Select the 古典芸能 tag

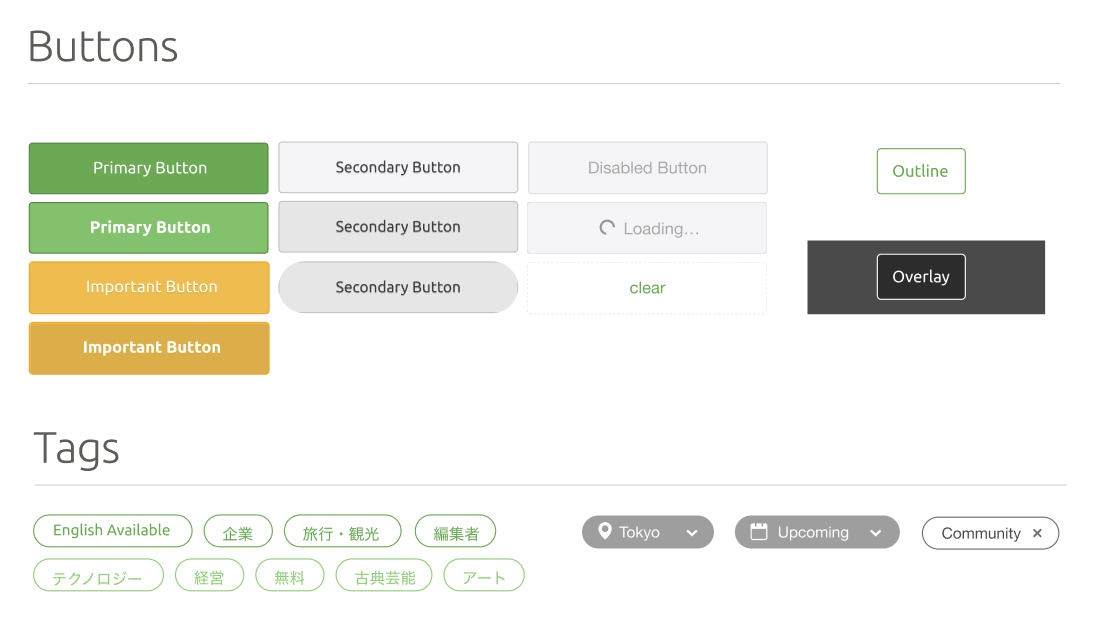tap(384, 575)
